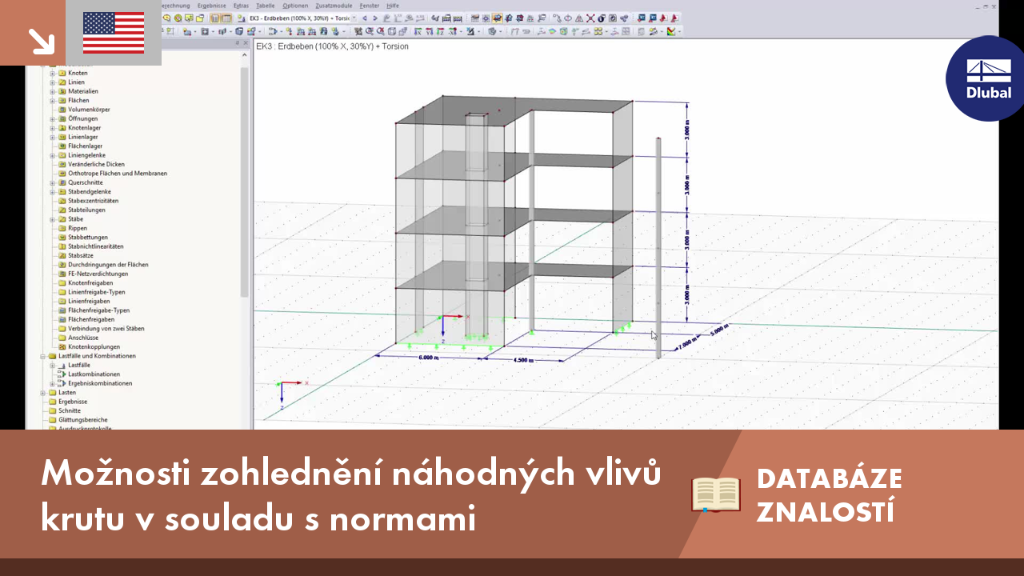Collapse the Lastfälle und Kombinationen node
This screenshot has height=576, width=1024.
pyautogui.click(x=43, y=357)
